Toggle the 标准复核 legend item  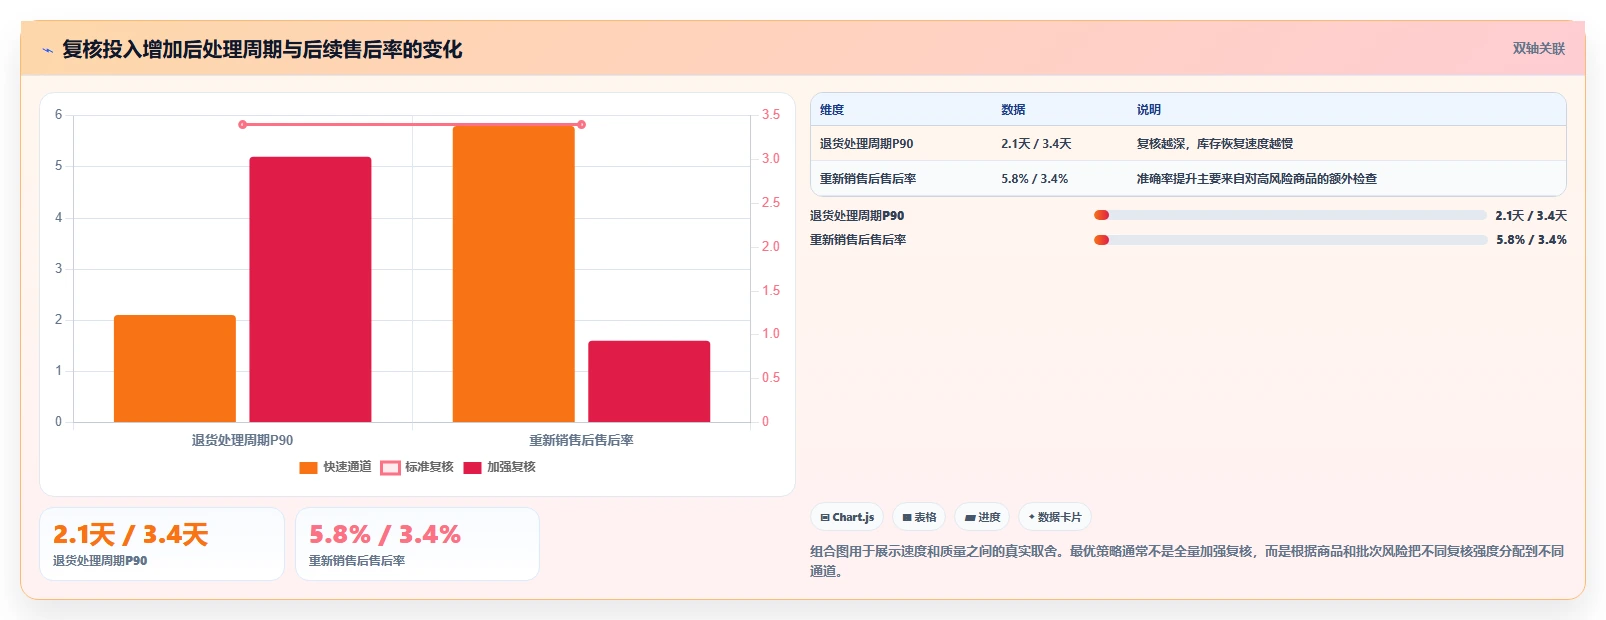point(417,467)
